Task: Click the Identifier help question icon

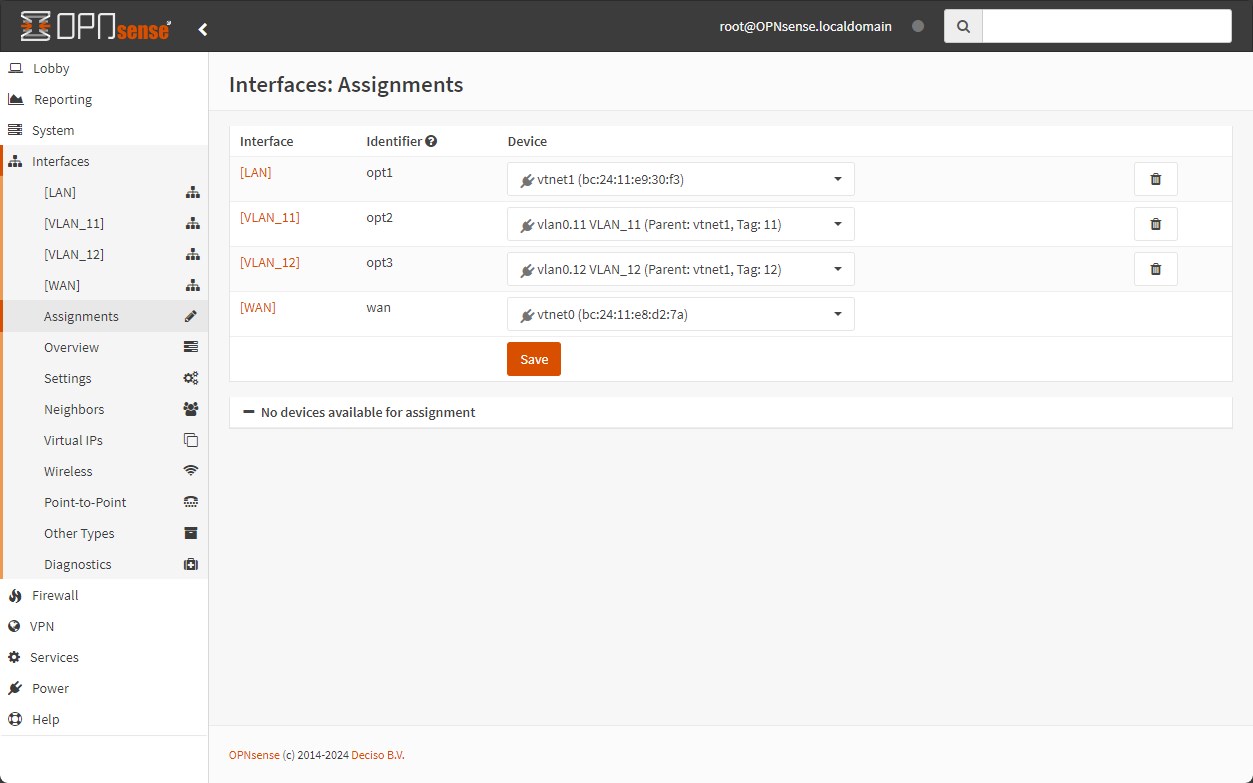Action: coord(431,142)
